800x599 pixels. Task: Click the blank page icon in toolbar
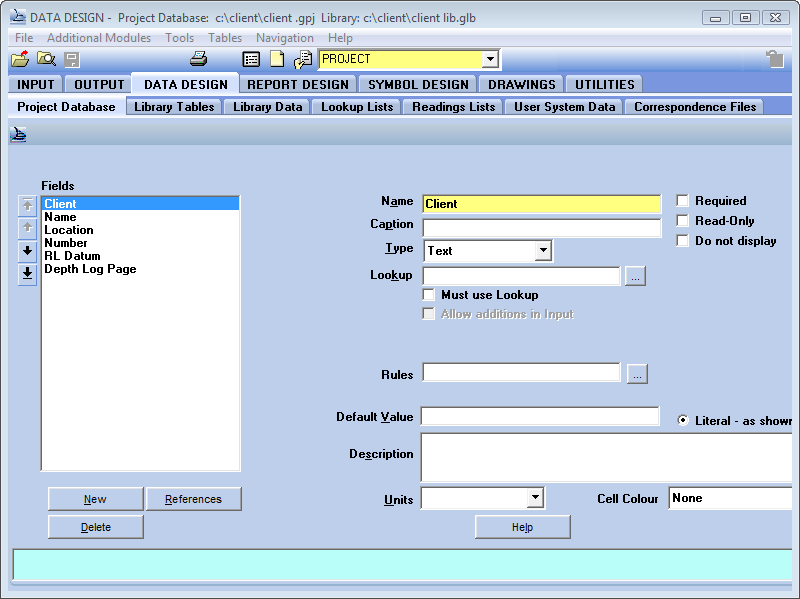(277, 59)
